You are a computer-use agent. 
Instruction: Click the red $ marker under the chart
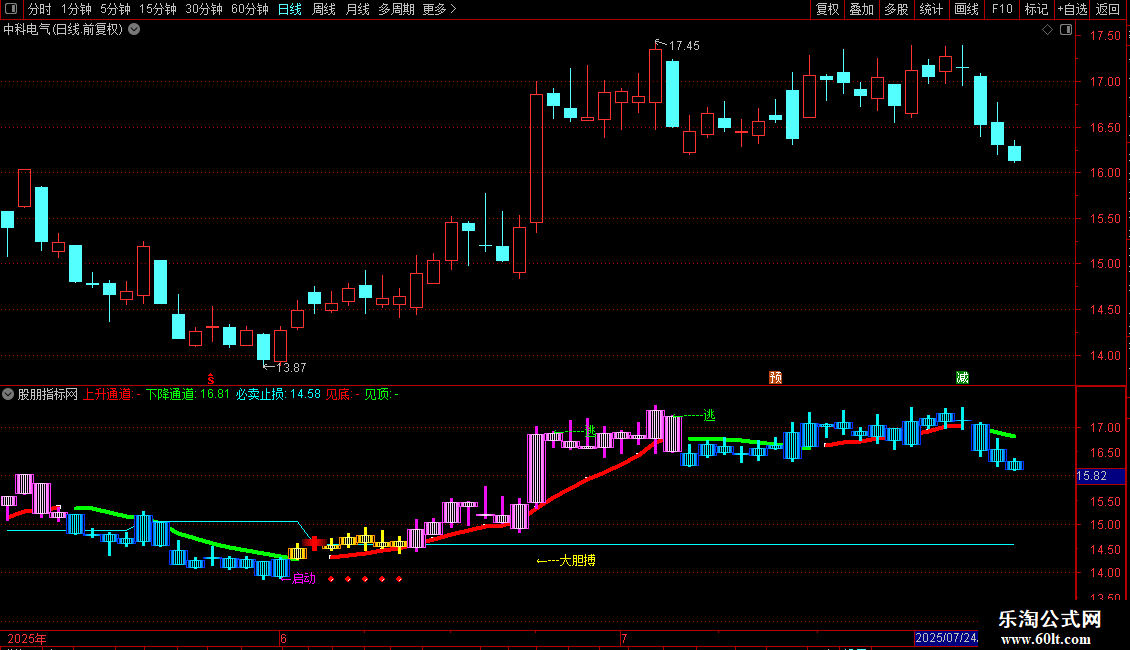(210, 379)
